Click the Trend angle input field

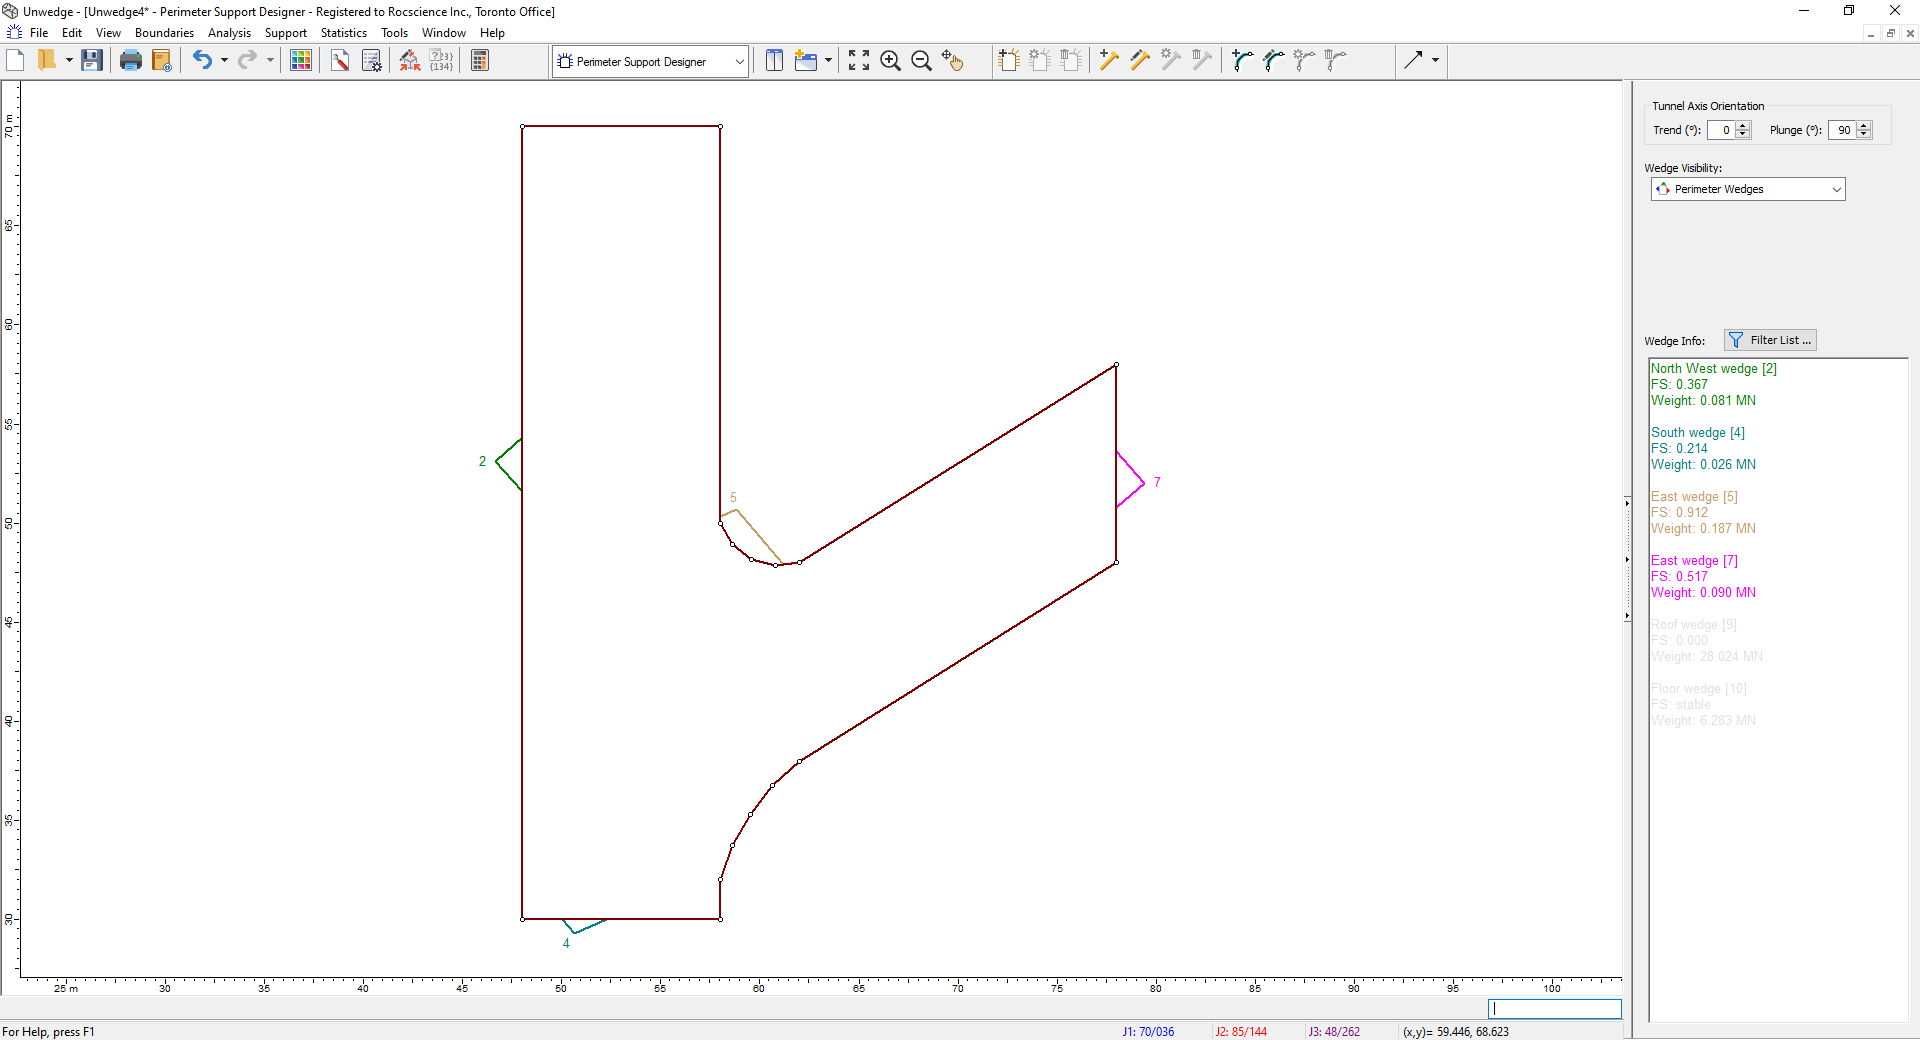point(1722,130)
